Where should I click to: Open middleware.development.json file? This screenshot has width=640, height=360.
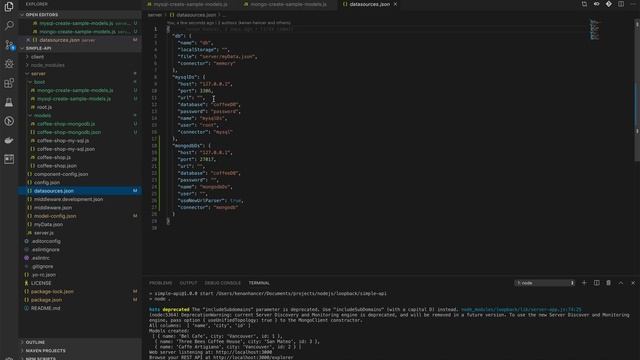coord(68,199)
